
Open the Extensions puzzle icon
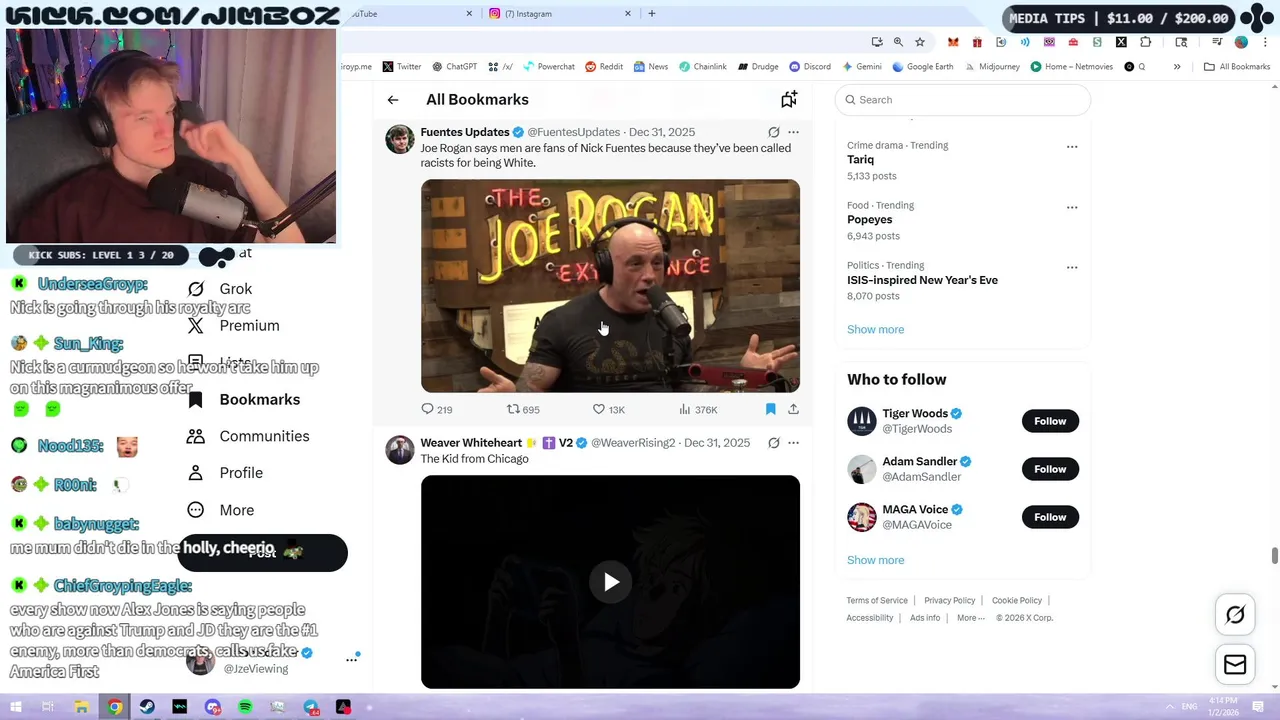(1146, 42)
